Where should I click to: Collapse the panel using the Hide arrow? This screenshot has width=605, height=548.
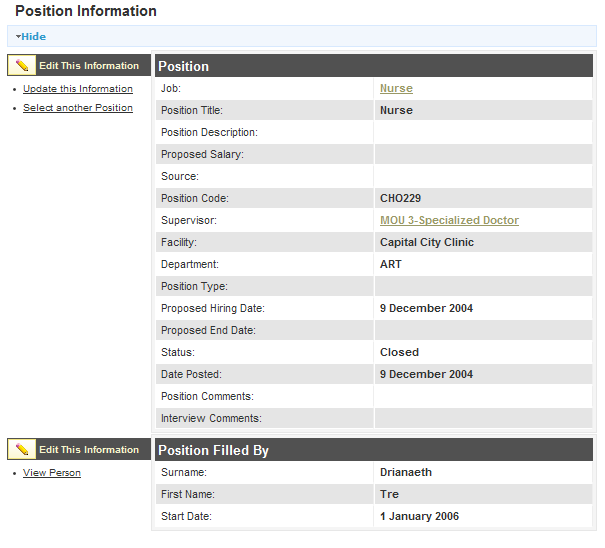pyautogui.click(x=18, y=37)
